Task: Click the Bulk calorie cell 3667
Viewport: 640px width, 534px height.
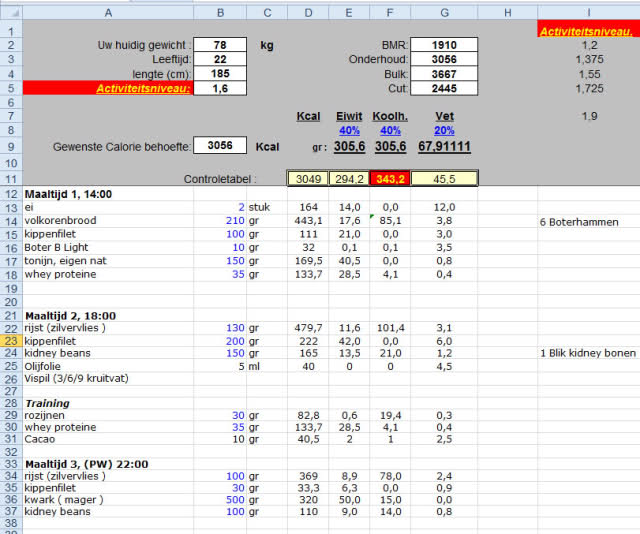Action: point(444,74)
